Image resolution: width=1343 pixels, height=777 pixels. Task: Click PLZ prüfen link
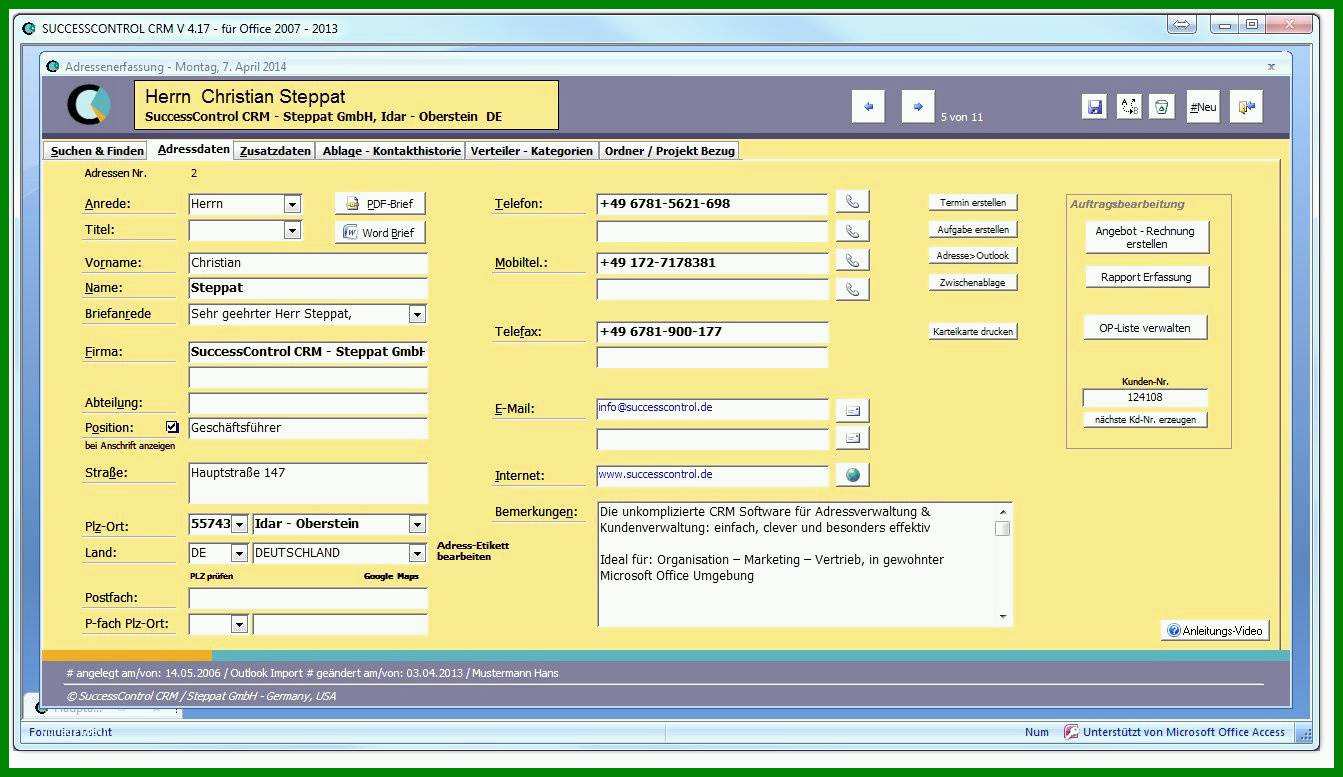(x=212, y=576)
